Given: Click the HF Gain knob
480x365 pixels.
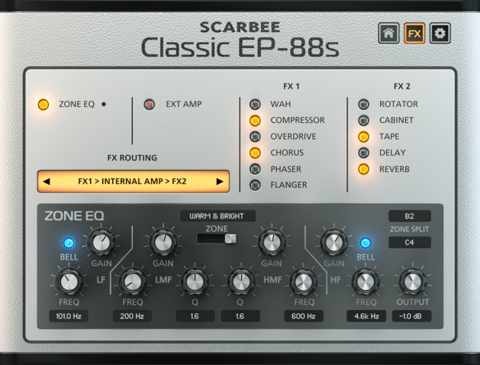Looking at the screenshot, I should coord(334,243).
